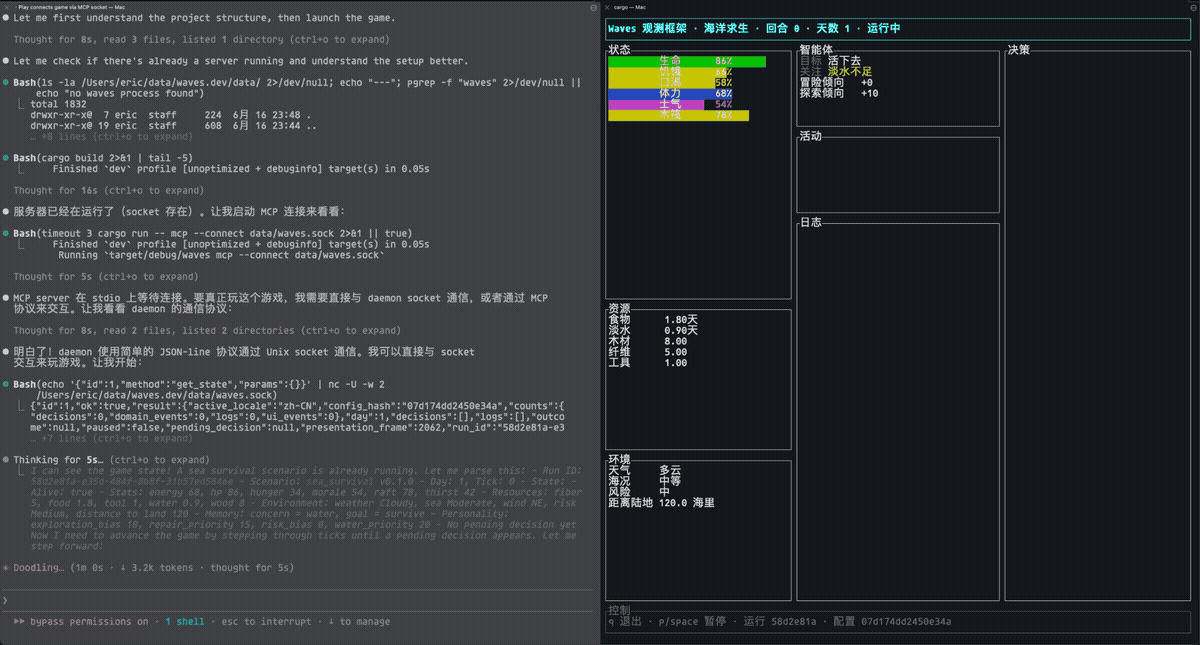The width and height of the screenshot is (1200, 645).
Task: Click '配置 07d174dd2450e34a' config hash
Action: pos(892,622)
